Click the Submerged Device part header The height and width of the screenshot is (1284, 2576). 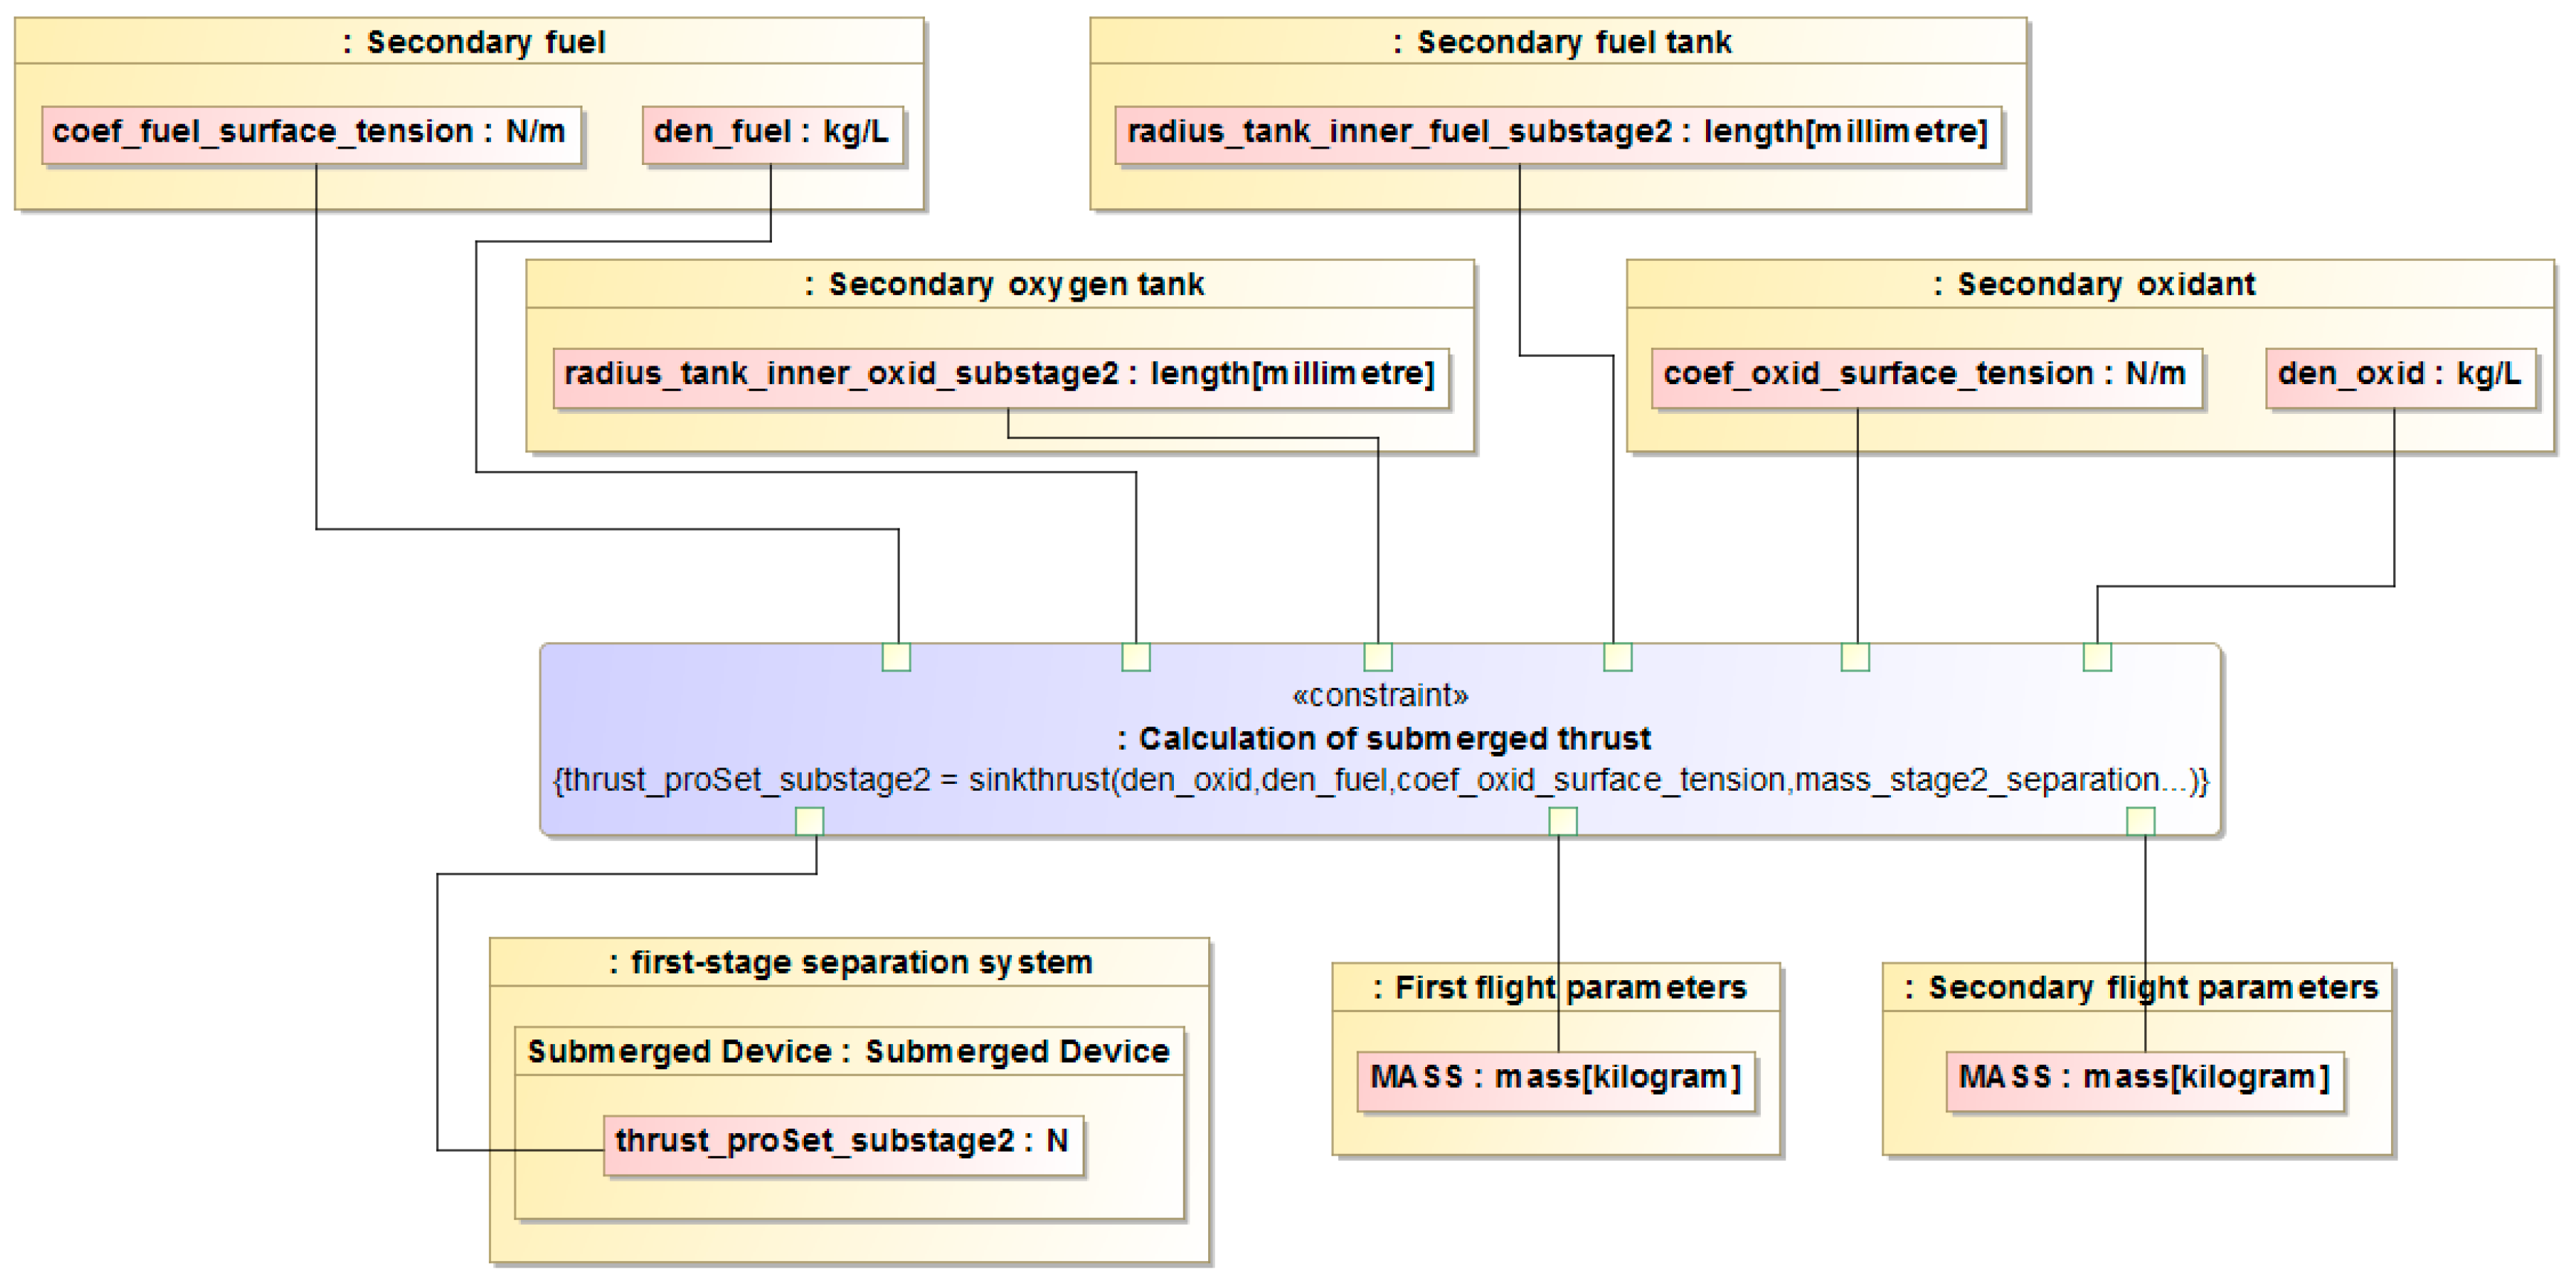point(848,1052)
